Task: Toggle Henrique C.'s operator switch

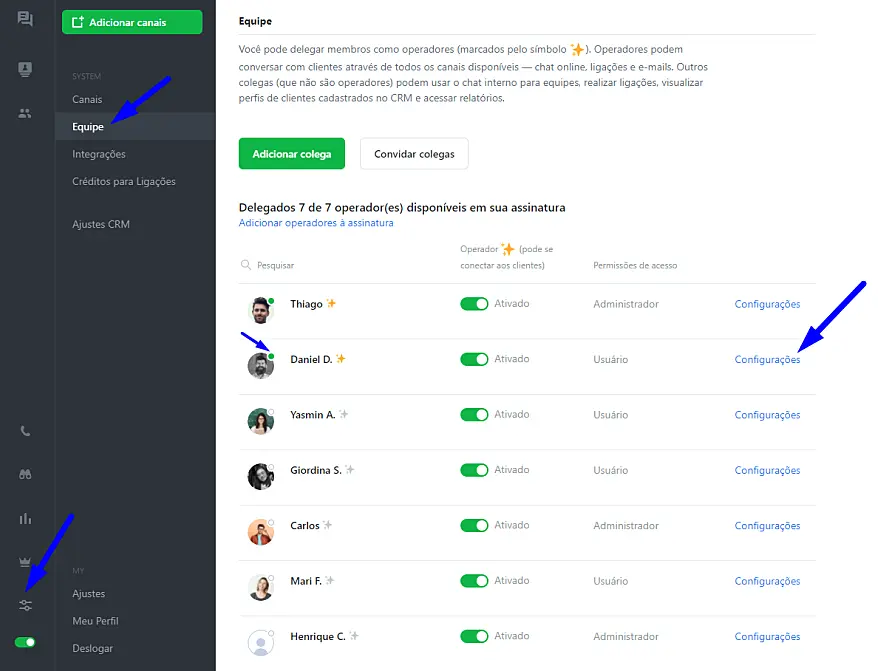Action: click(474, 636)
